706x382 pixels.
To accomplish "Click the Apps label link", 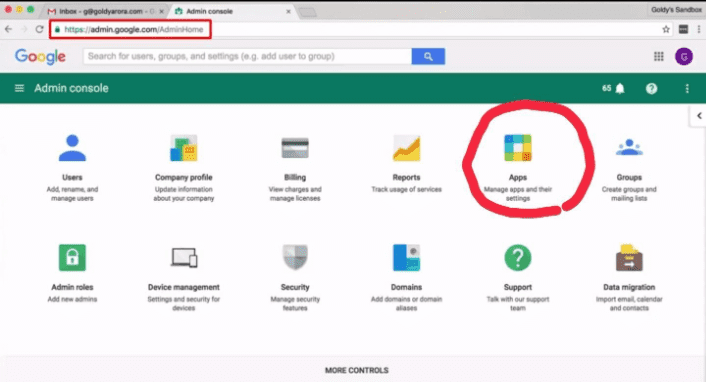I will (x=518, y=177).
